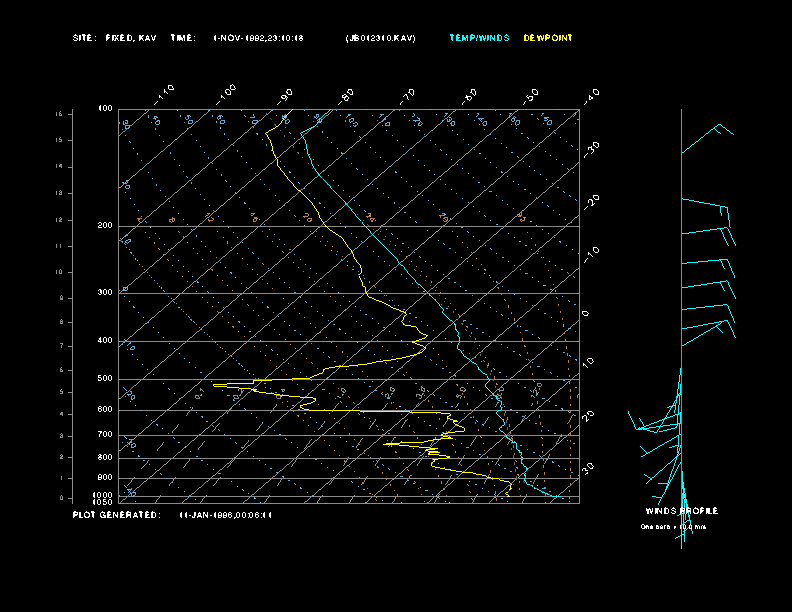Click the '11' altitude scale label

click(x=60, y=246)
